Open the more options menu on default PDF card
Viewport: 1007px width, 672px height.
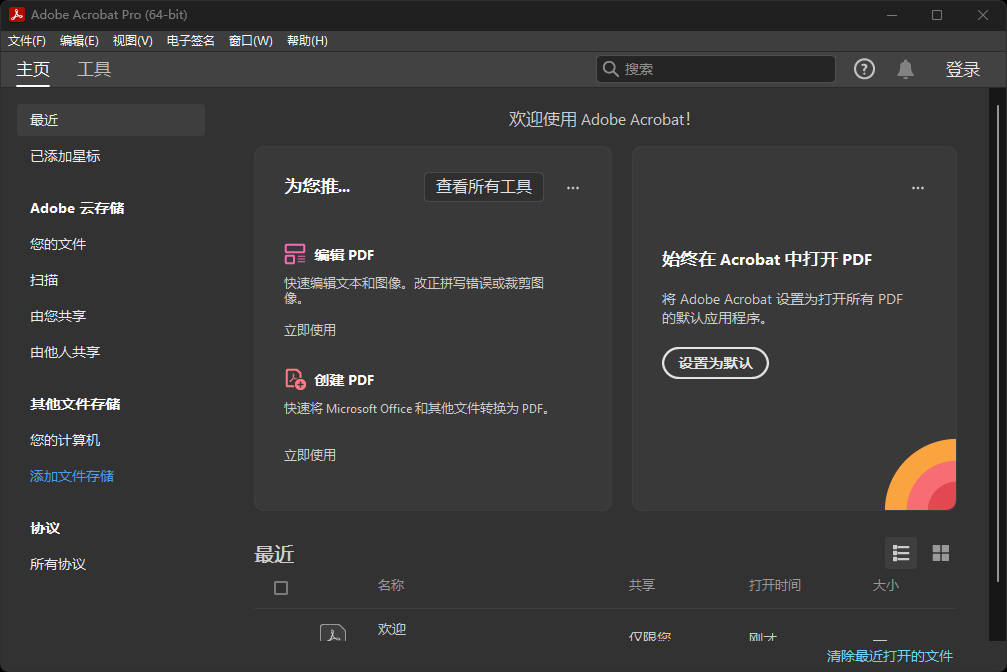click(918, 188)
